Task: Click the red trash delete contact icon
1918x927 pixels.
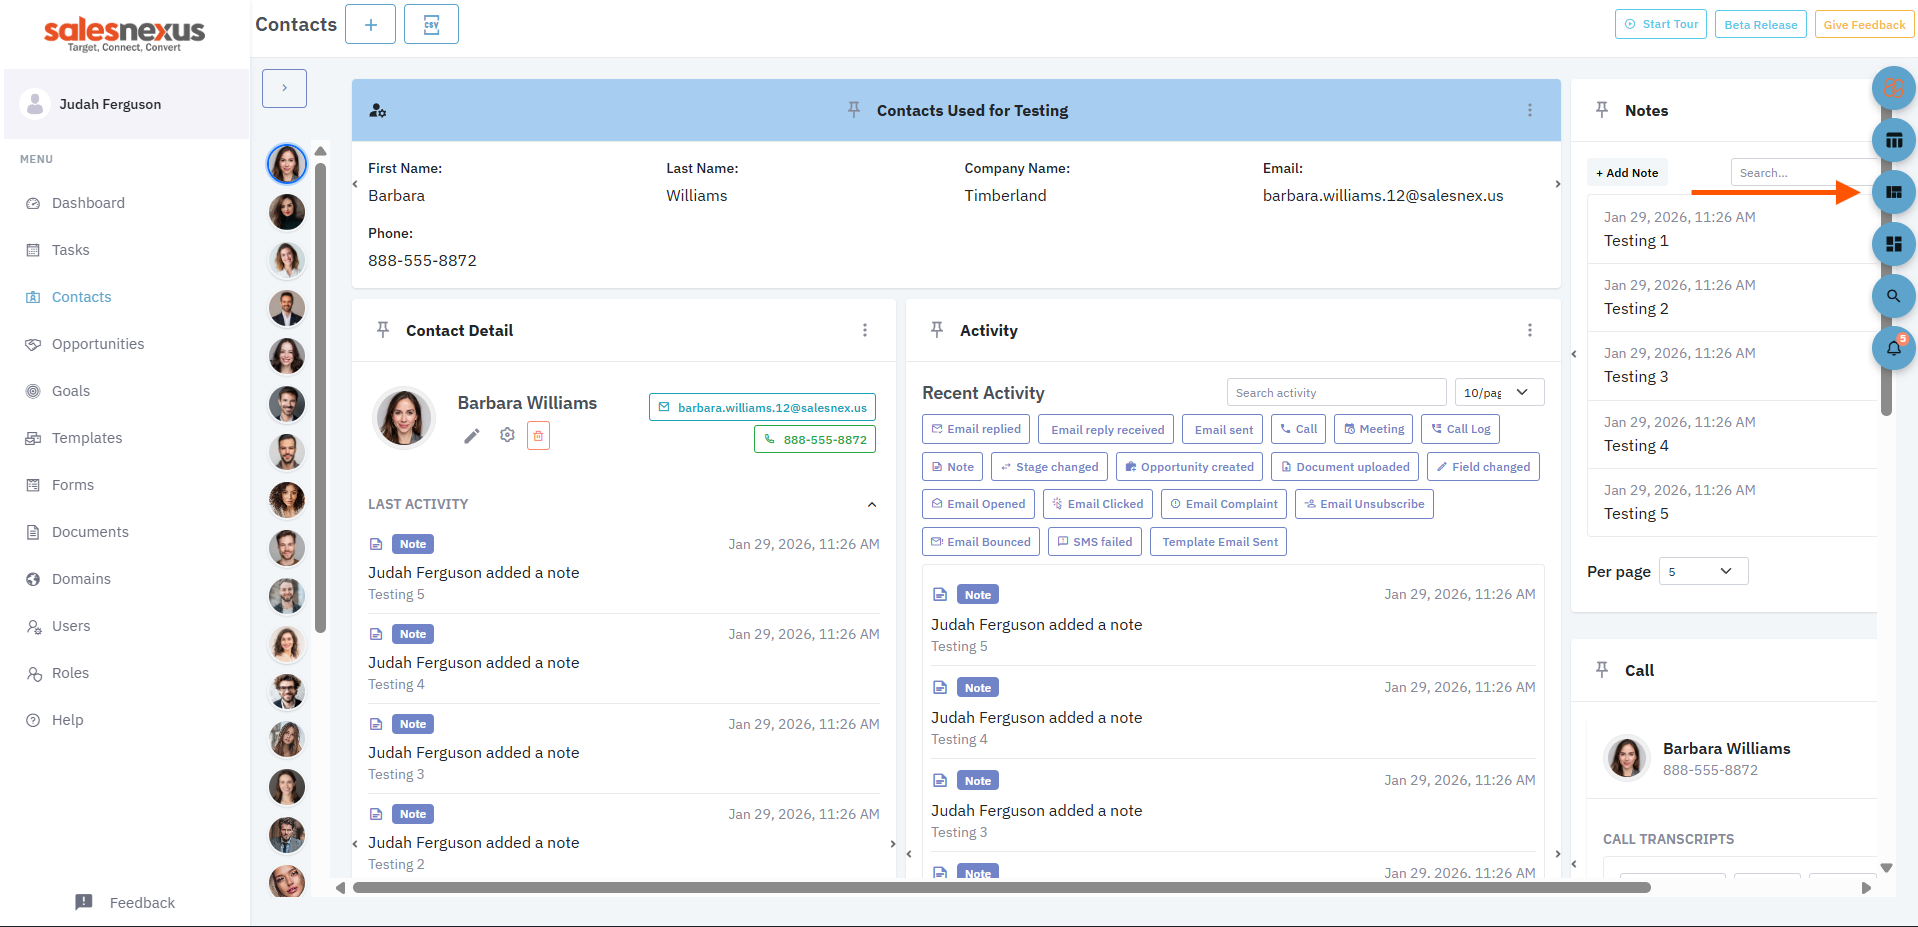Action: (538, 436)
